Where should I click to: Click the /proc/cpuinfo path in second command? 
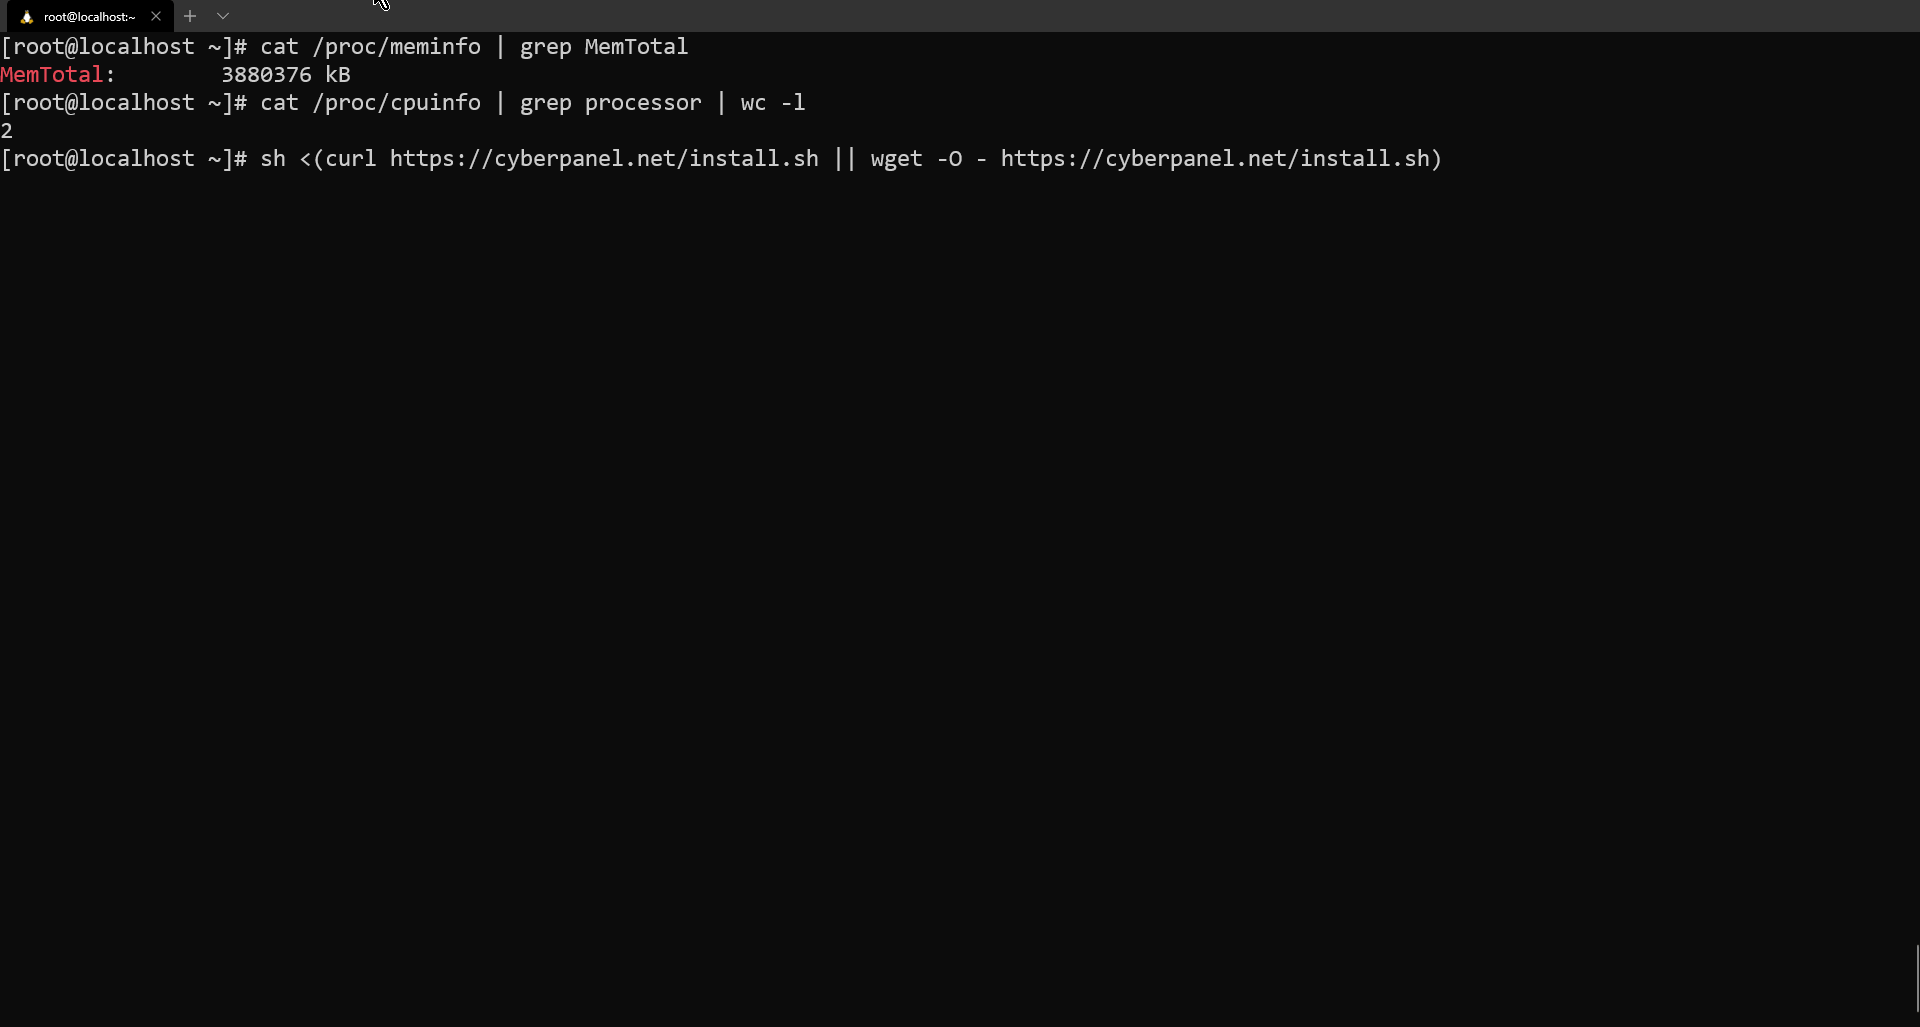[x=396, y=103]
